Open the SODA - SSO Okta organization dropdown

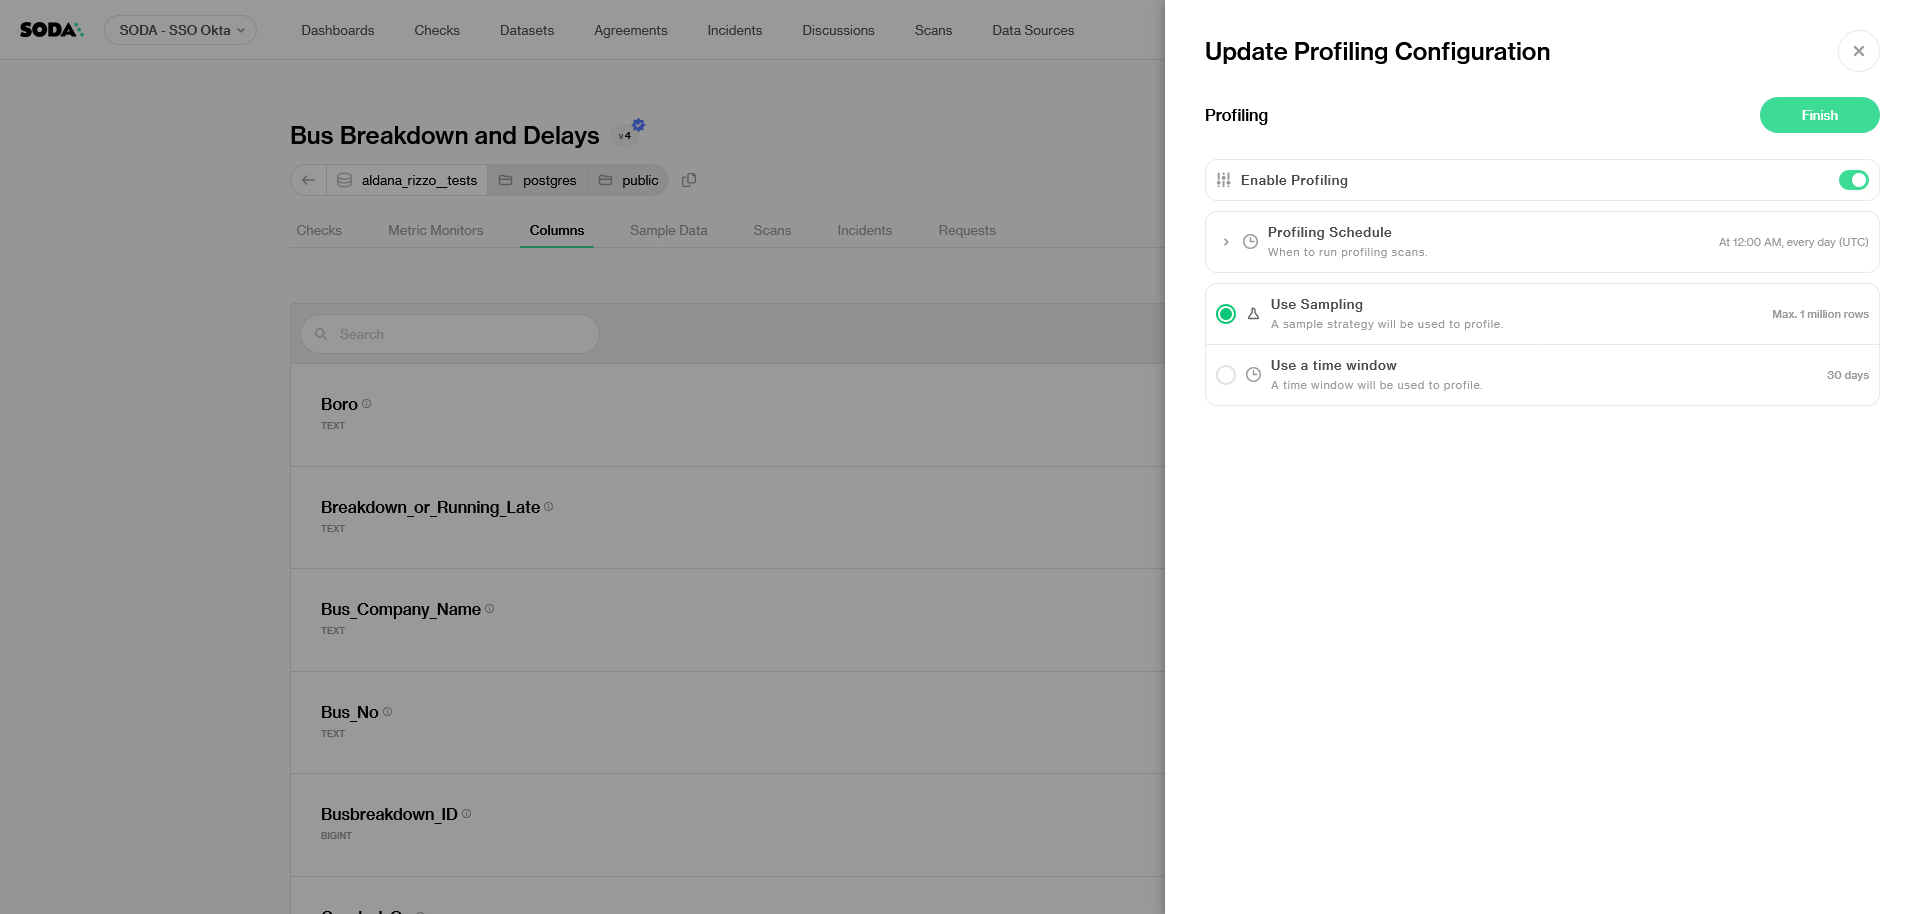pos(180,30)
